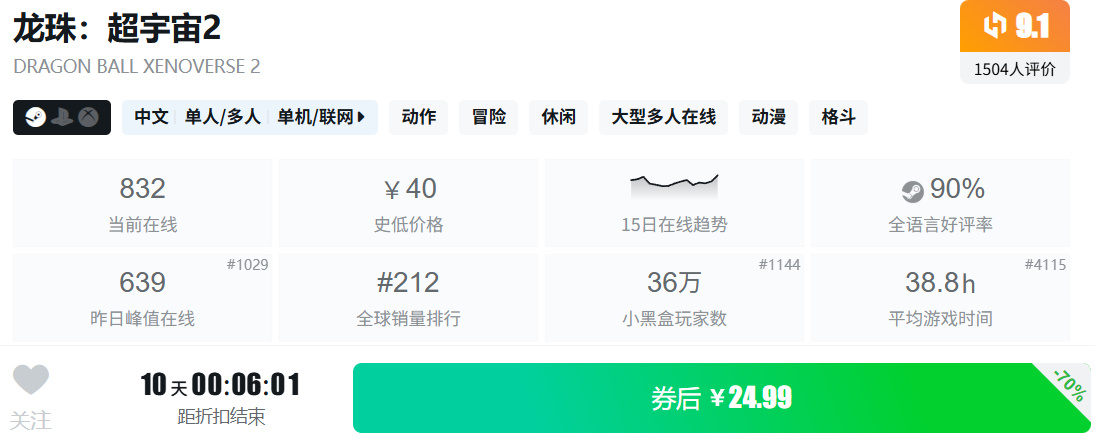Viewport: 1095px width, 441px height.
Task: Click the Xbox platform icon
Action: pyautogui.click(x=87, y=117)
